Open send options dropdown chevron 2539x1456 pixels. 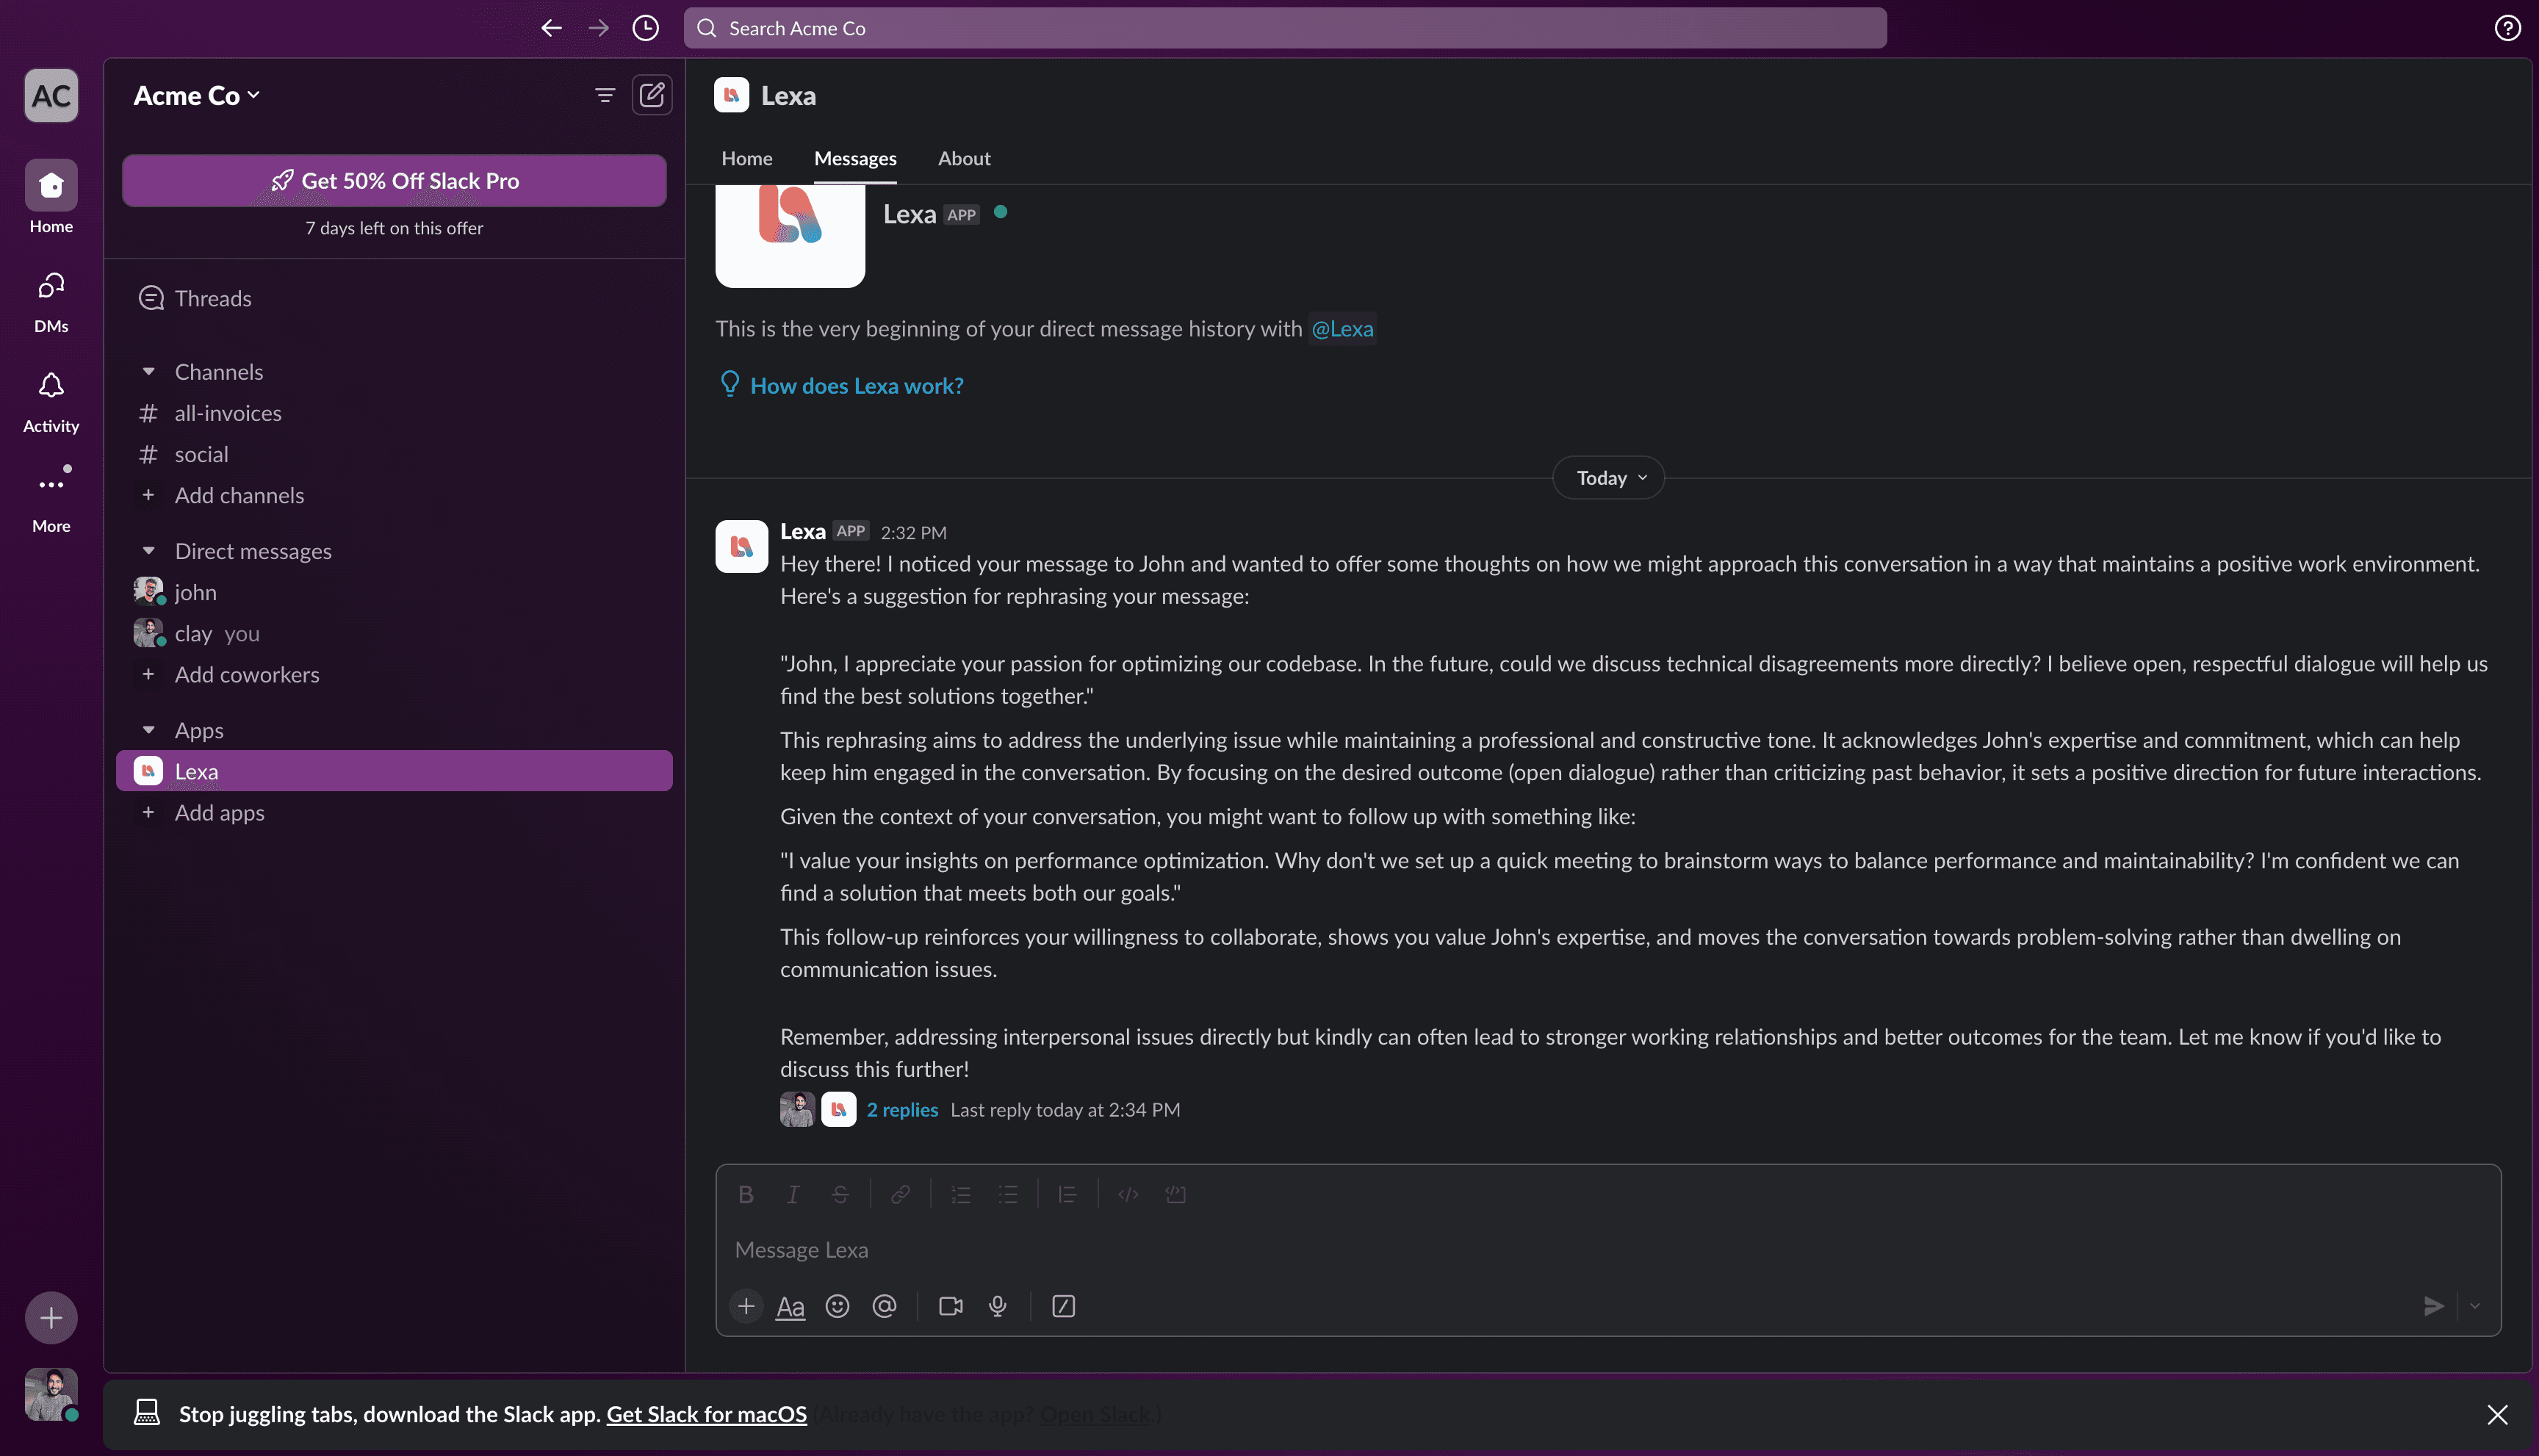[2475, 1306]
